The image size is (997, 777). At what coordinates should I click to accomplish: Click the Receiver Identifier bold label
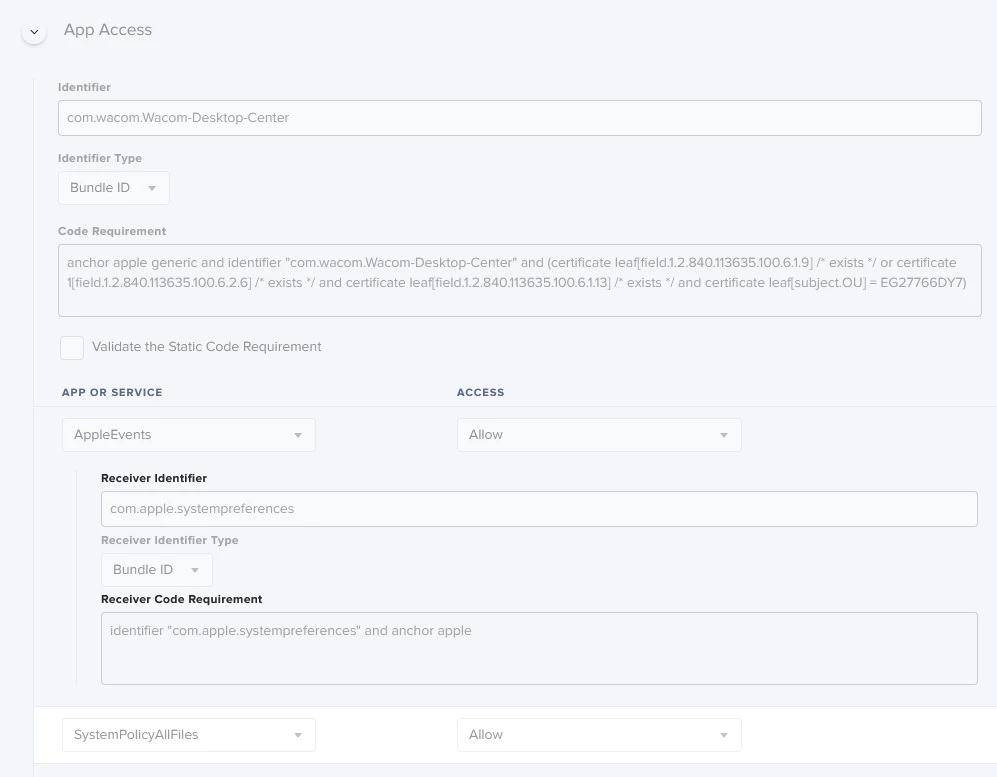pyautogui.click(x=154, y=478)
